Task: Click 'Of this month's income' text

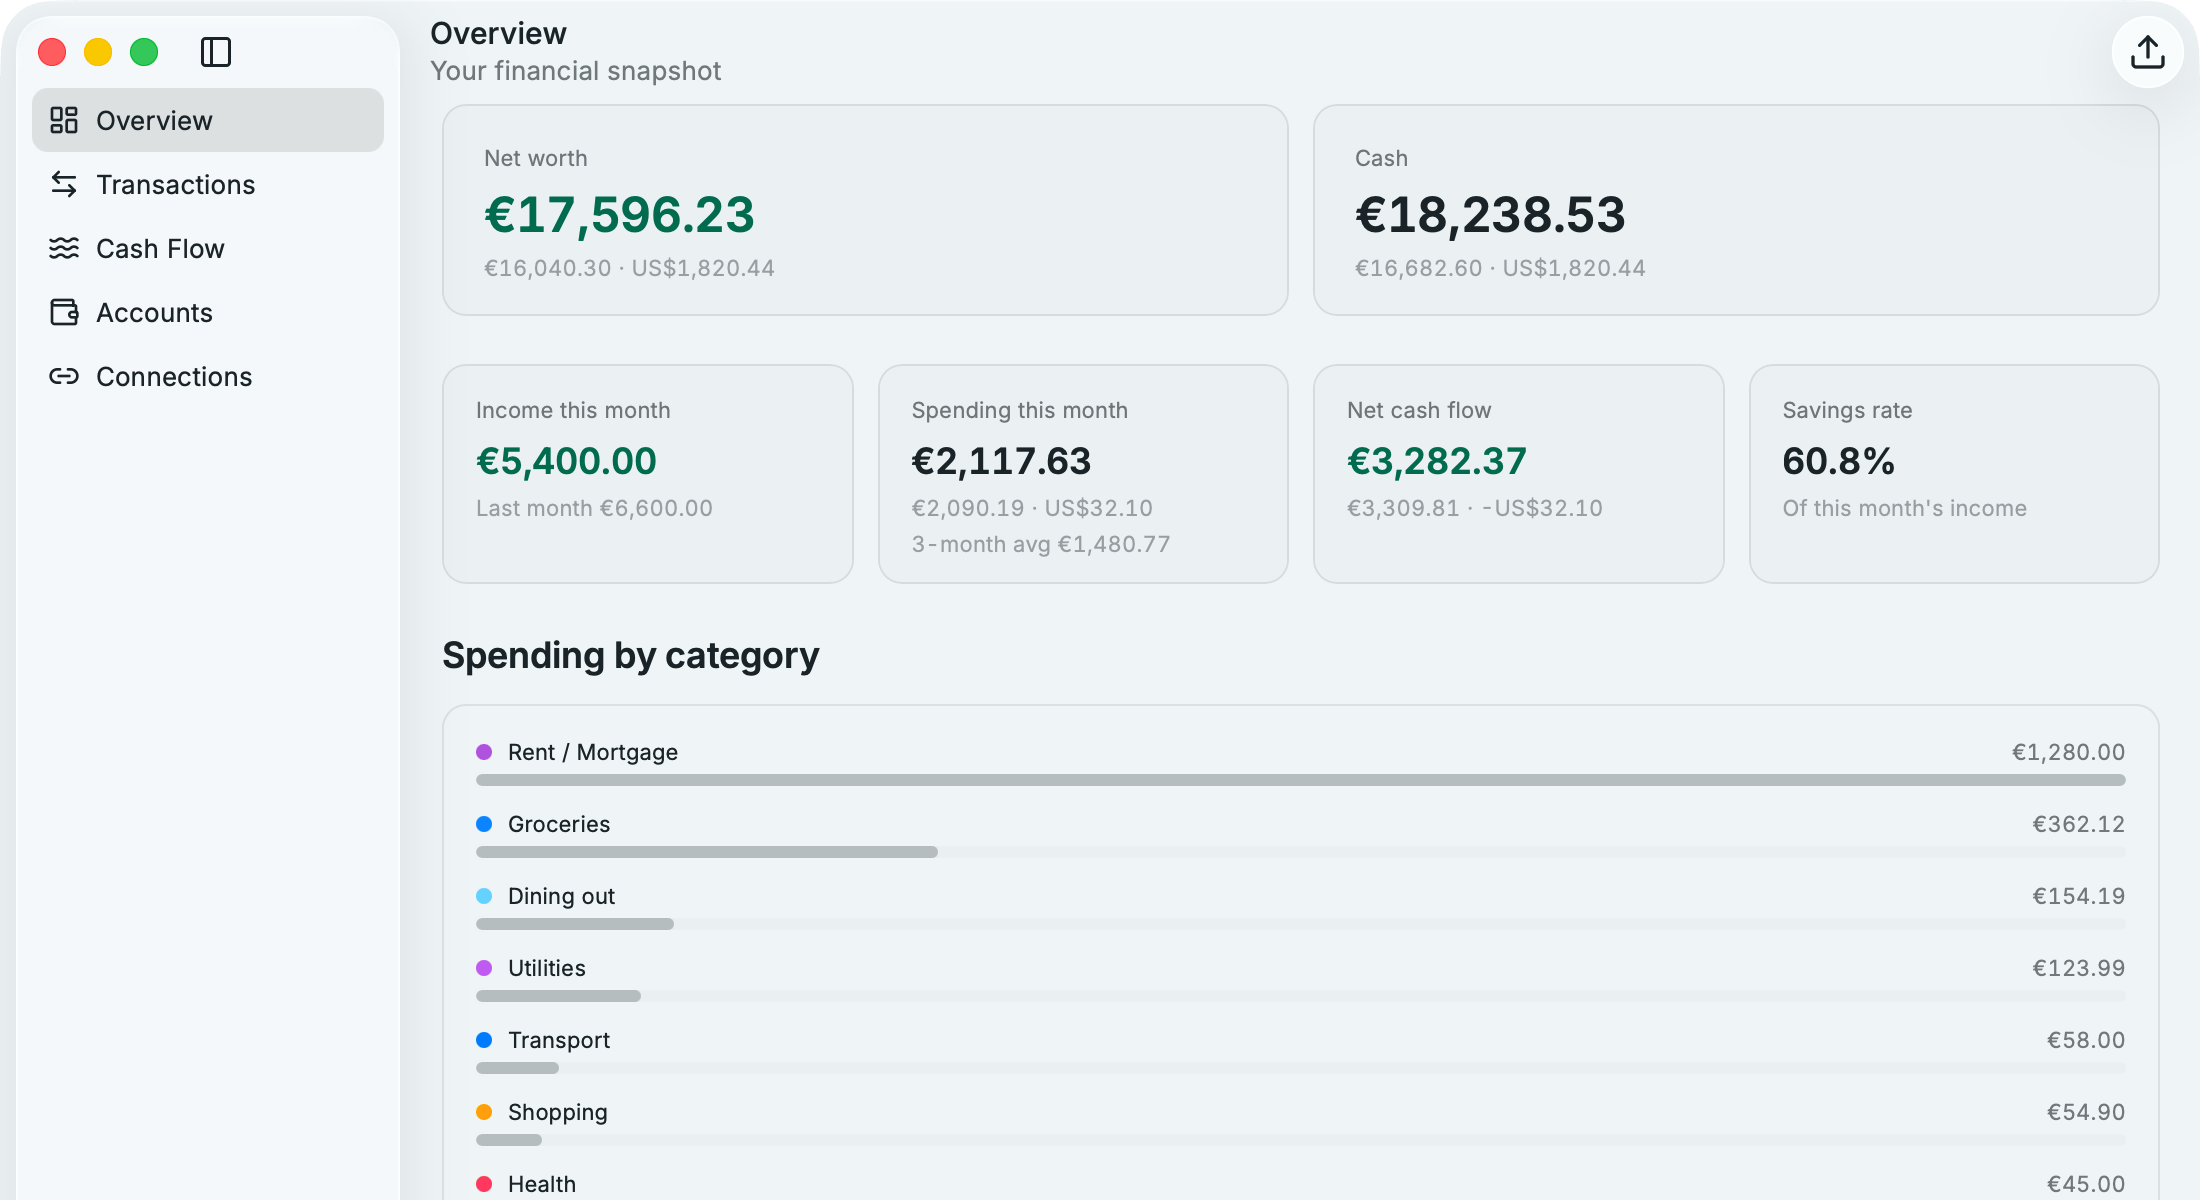Action: tap(1905, 508)
